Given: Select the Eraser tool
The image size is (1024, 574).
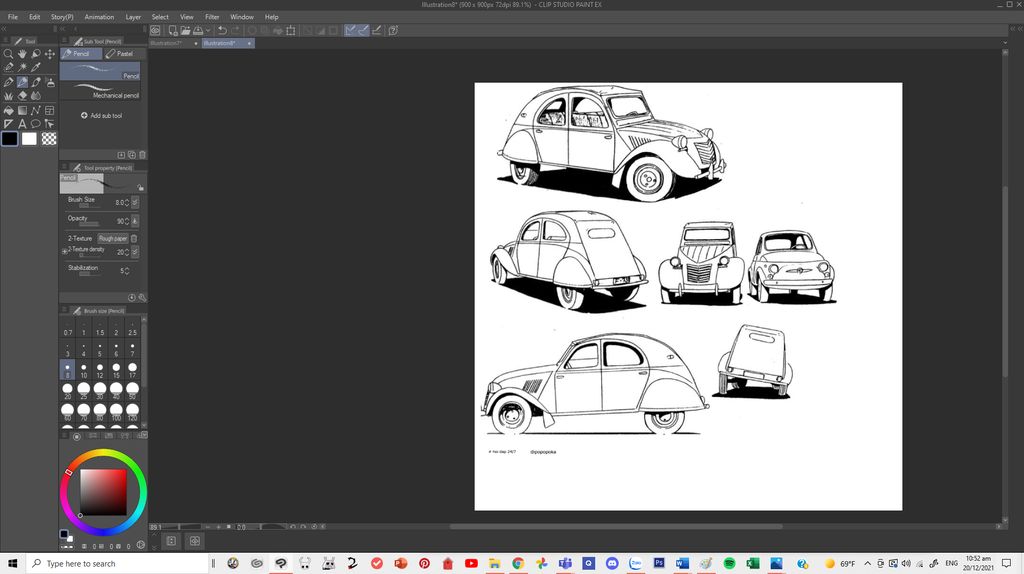Looking at the screenshot, I should (22, 96).
